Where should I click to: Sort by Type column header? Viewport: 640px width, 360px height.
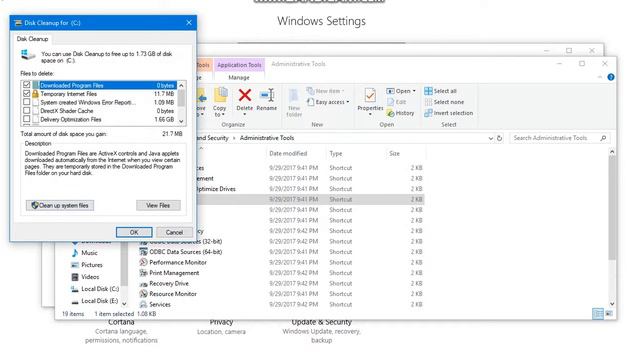pos(336,153)
